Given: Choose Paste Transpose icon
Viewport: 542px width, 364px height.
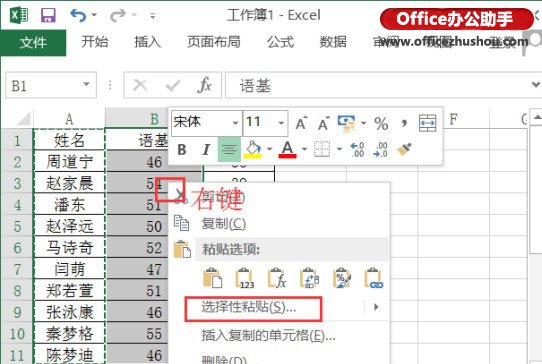Looking at the screenshot, I should point(309,278).
